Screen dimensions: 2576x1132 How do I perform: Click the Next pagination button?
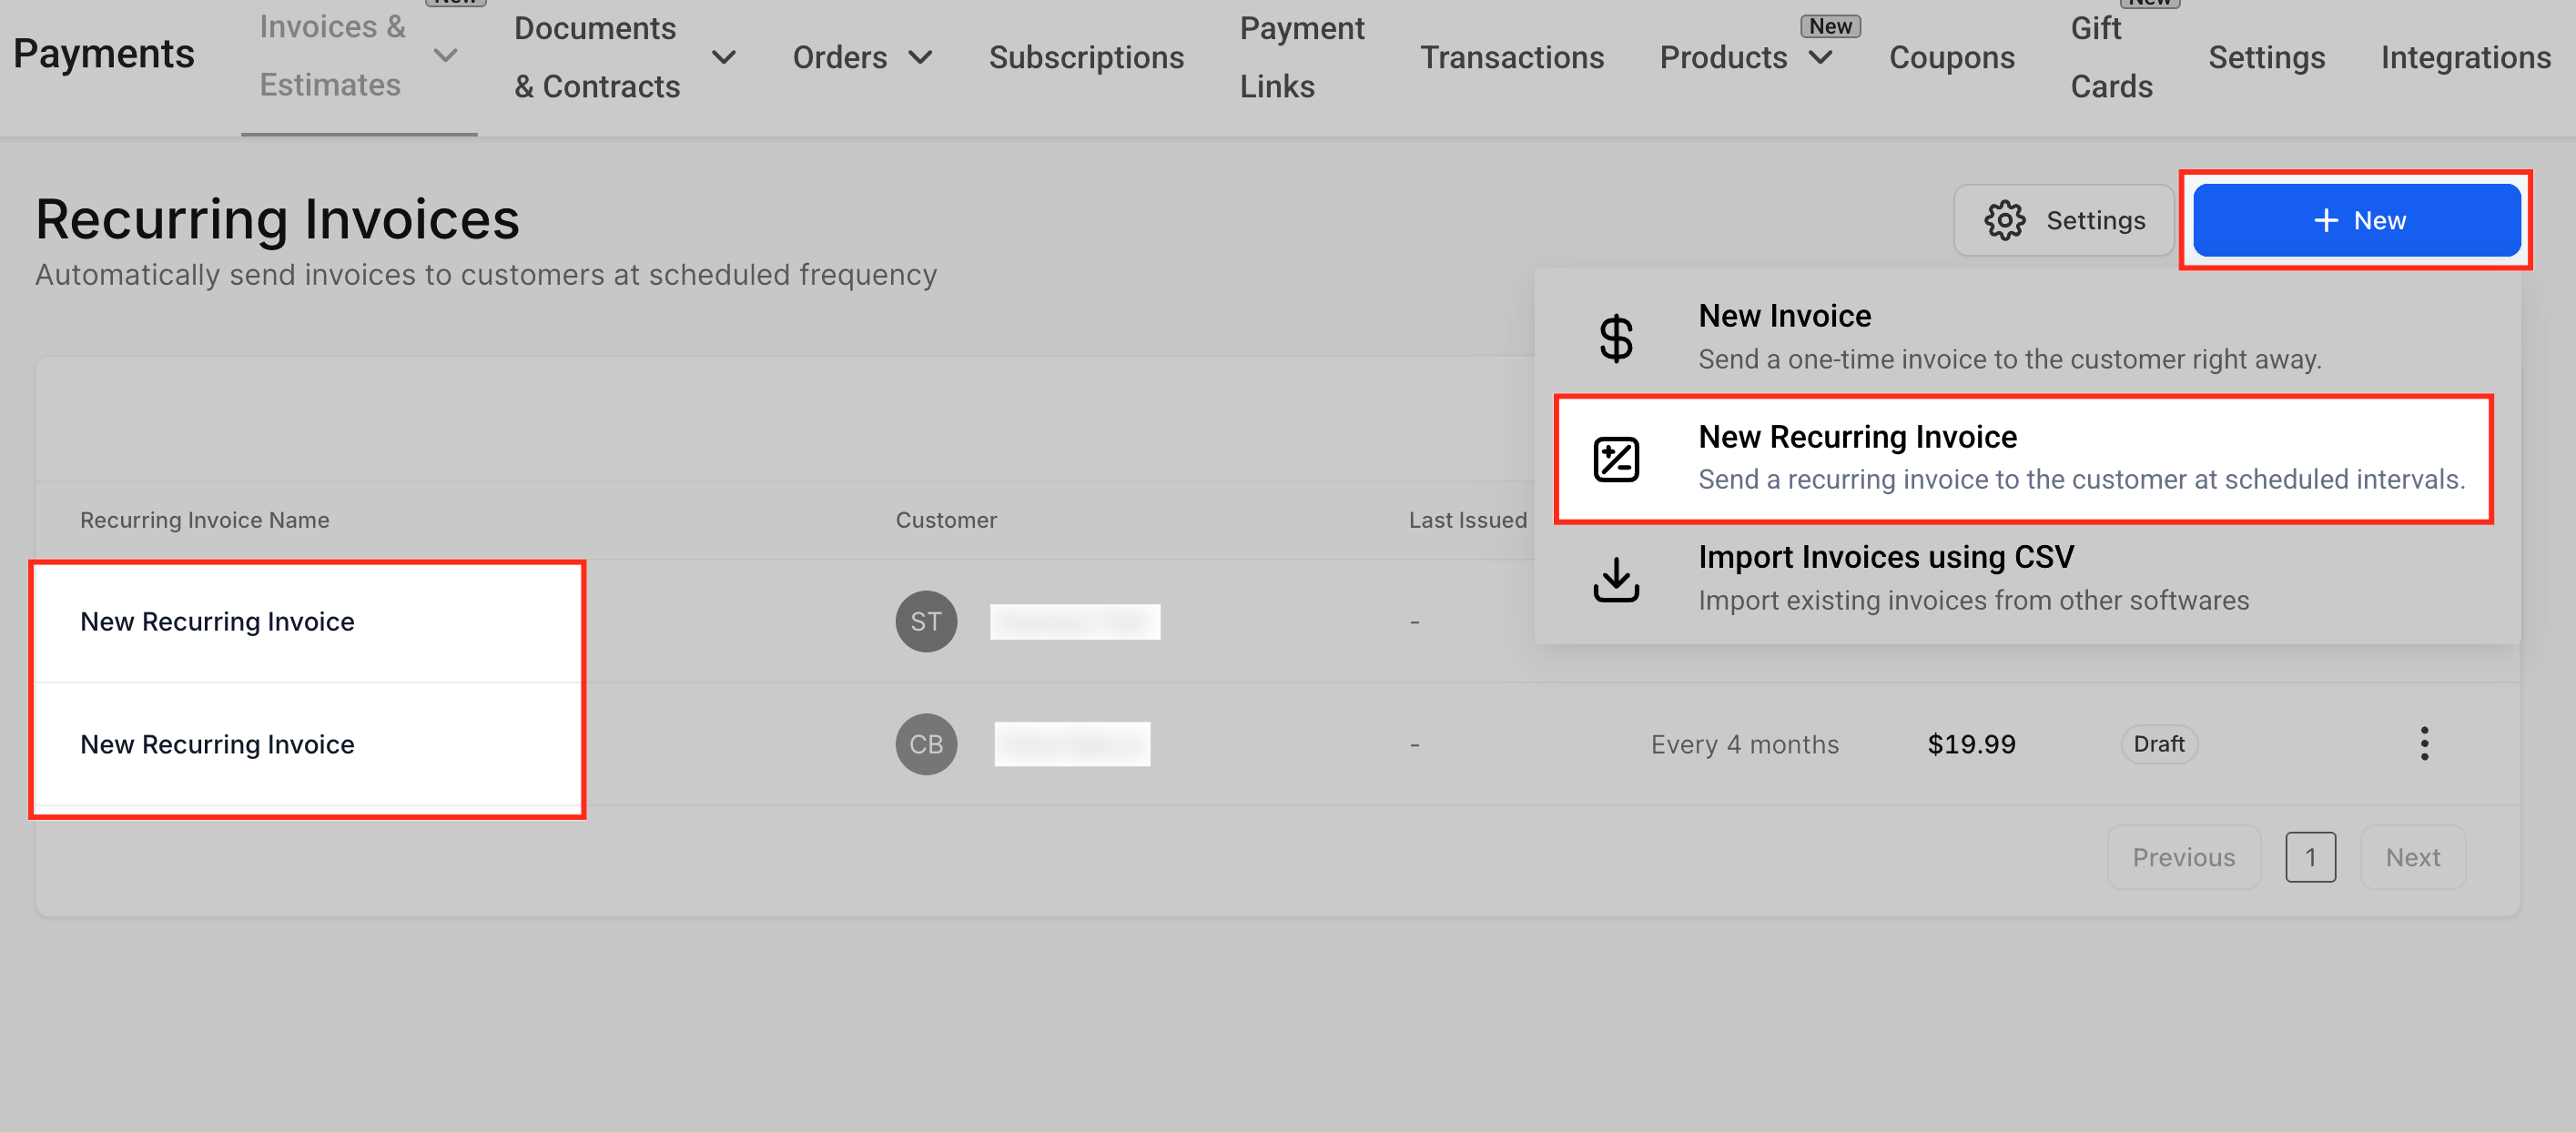point(2411,857)
